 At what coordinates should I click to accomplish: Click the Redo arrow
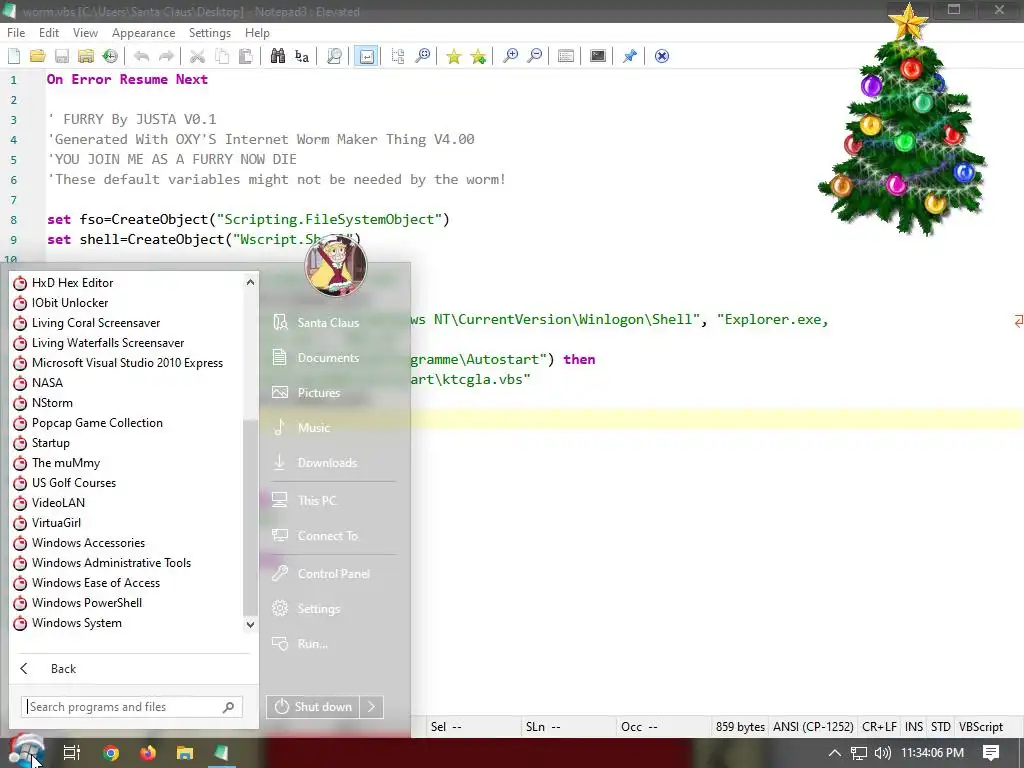(166, 56)
